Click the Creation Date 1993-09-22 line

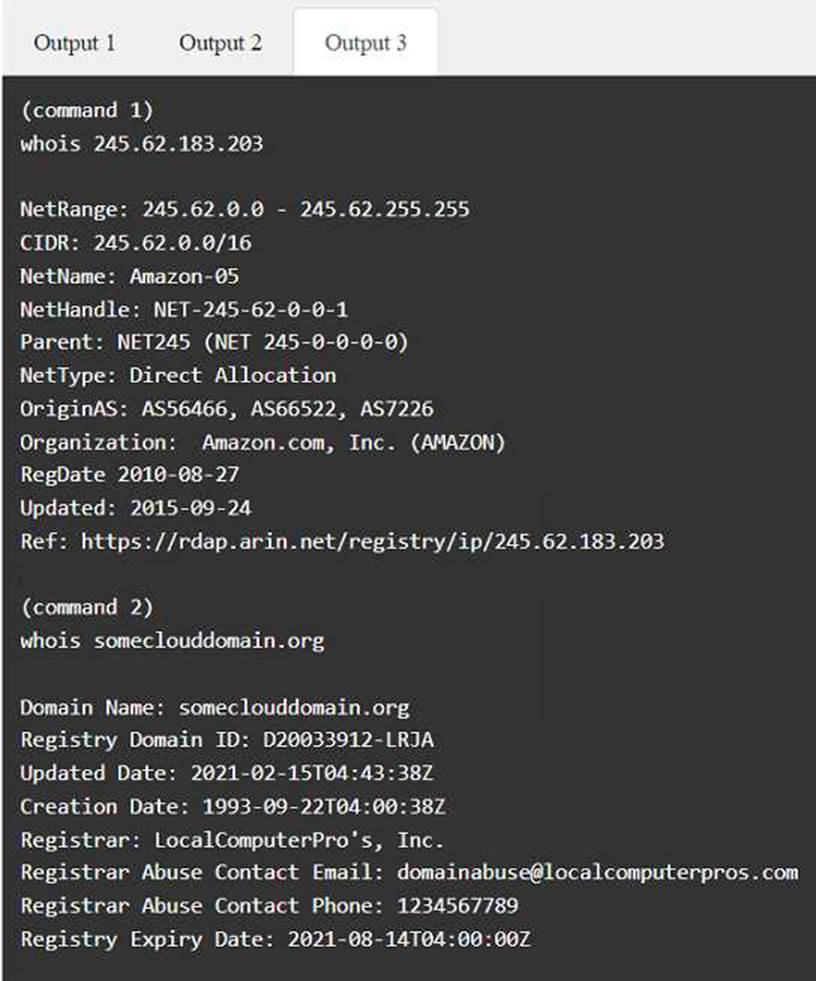pos(233,806)
